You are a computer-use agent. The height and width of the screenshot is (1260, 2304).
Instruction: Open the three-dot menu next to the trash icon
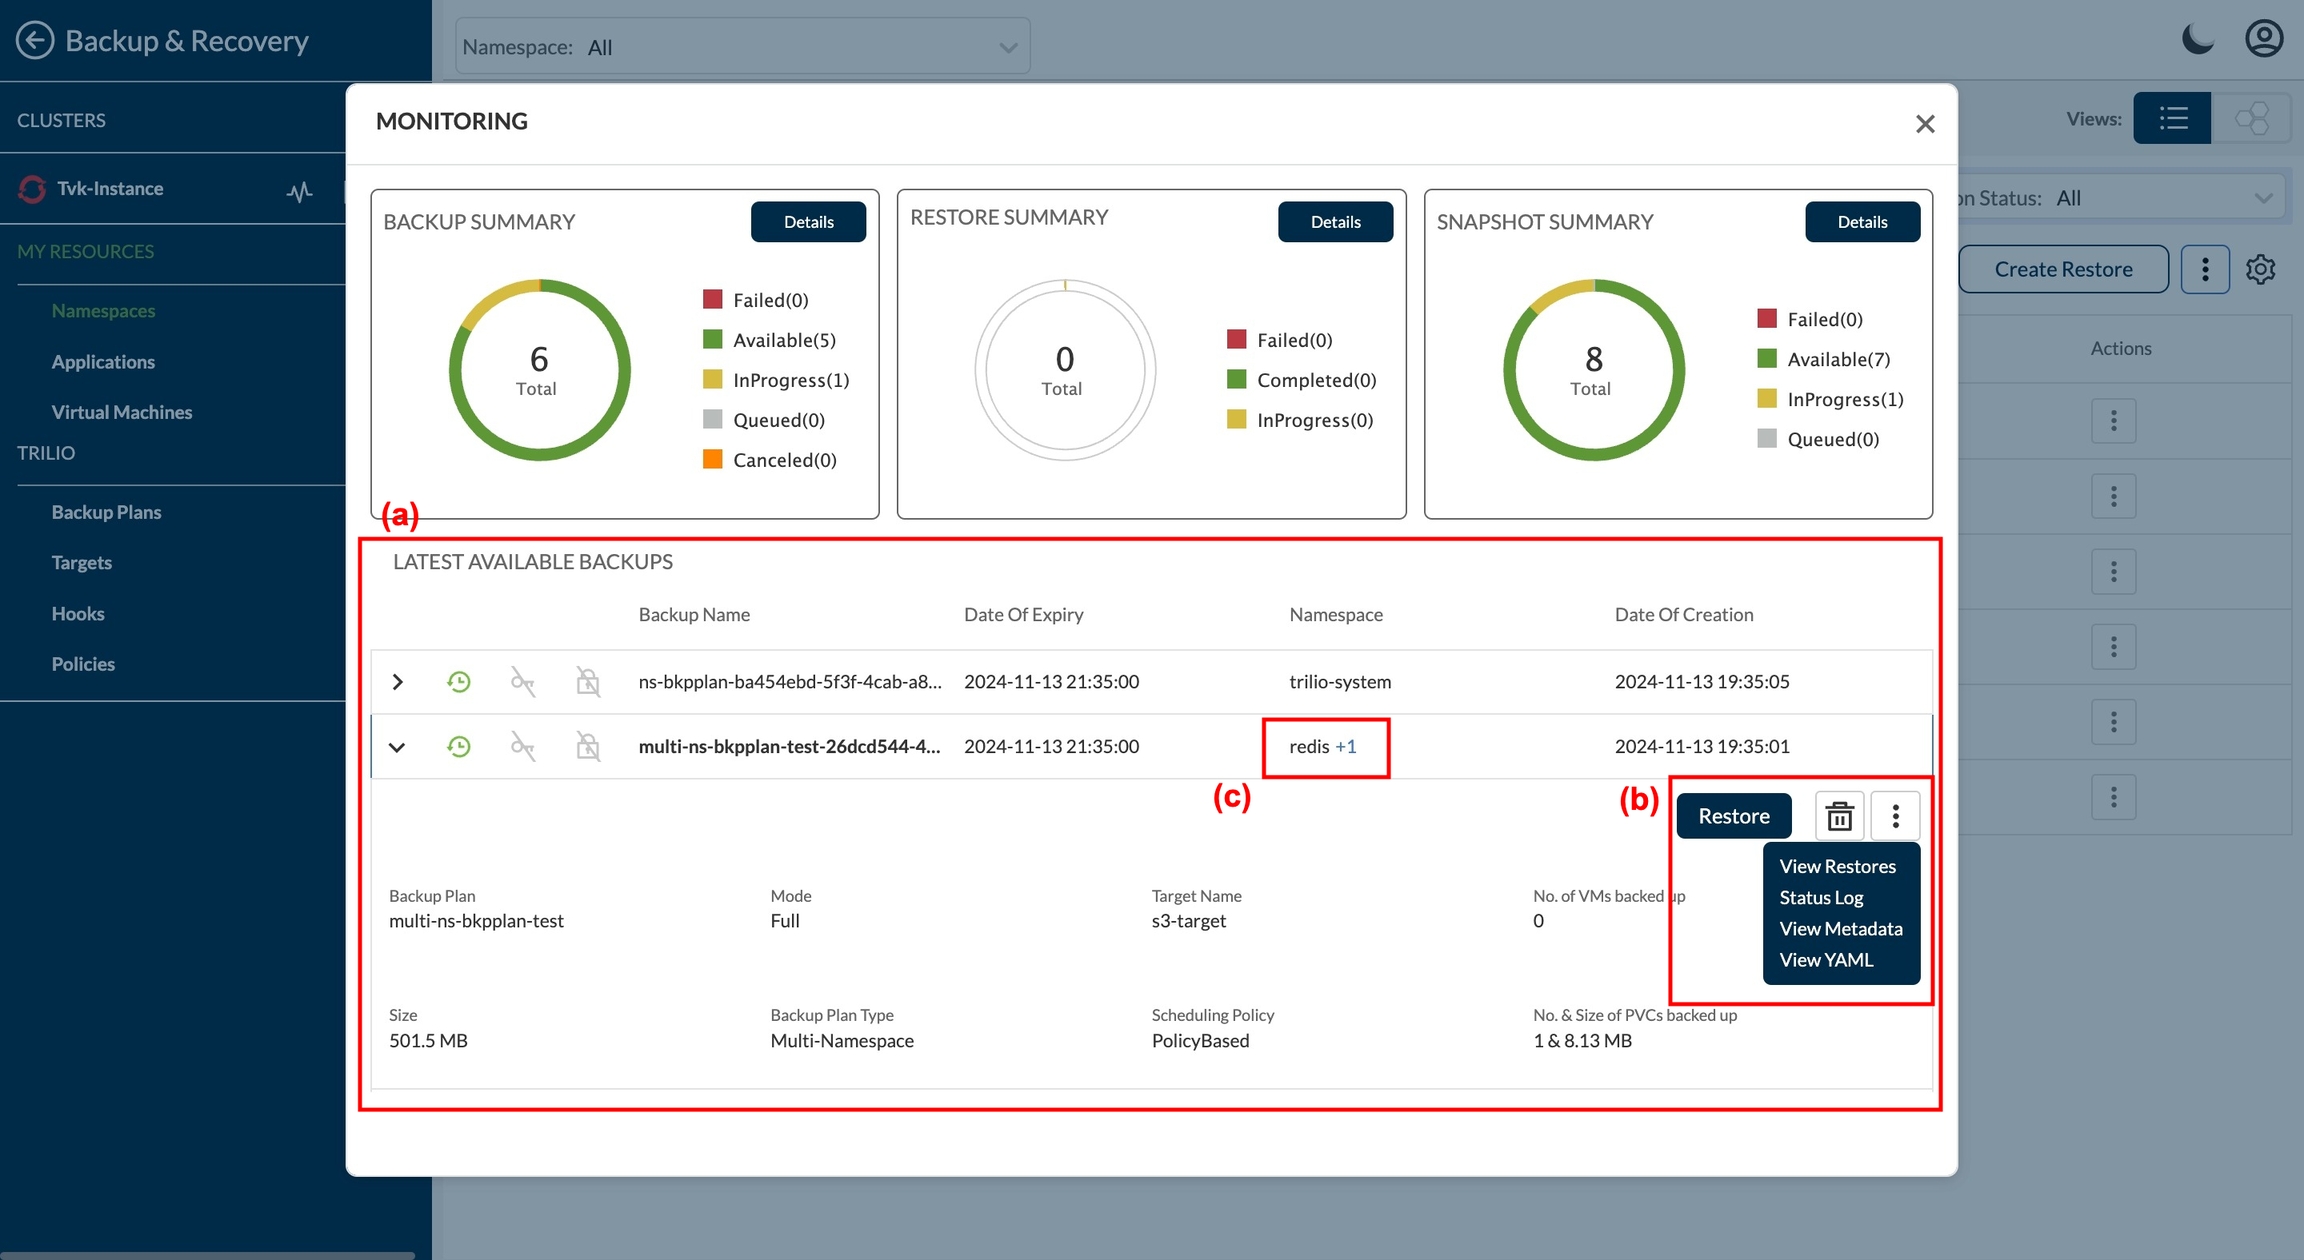pos(1895,816)
